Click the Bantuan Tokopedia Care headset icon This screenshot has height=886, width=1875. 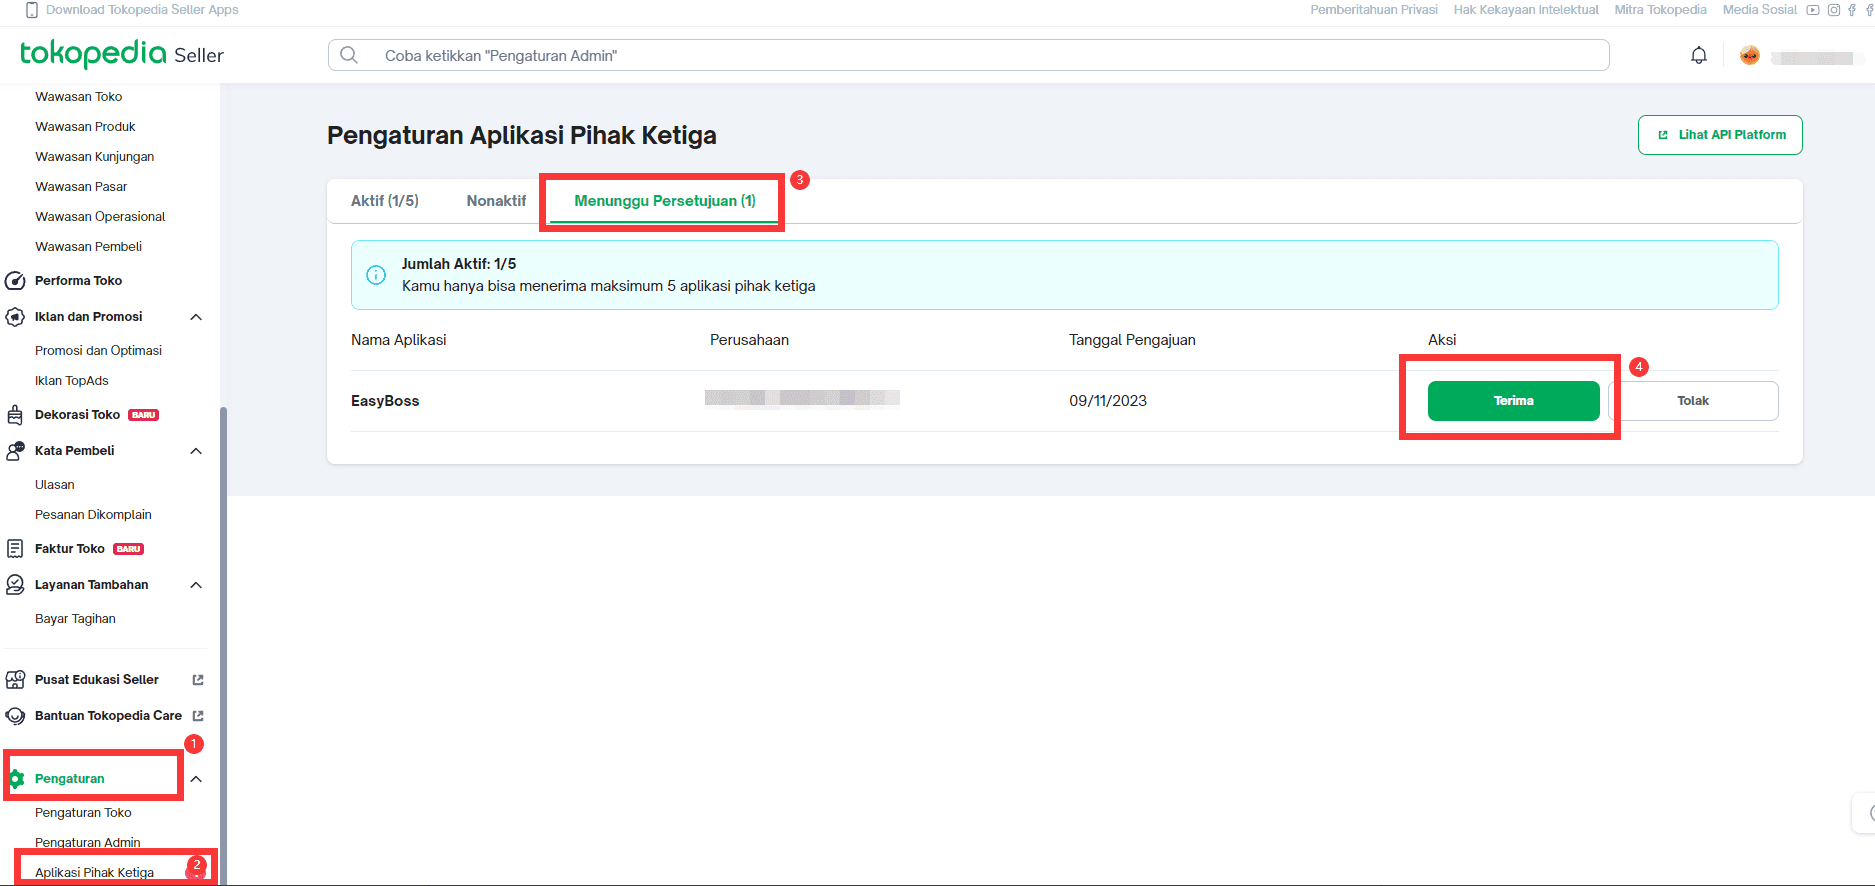coord(15,716)
